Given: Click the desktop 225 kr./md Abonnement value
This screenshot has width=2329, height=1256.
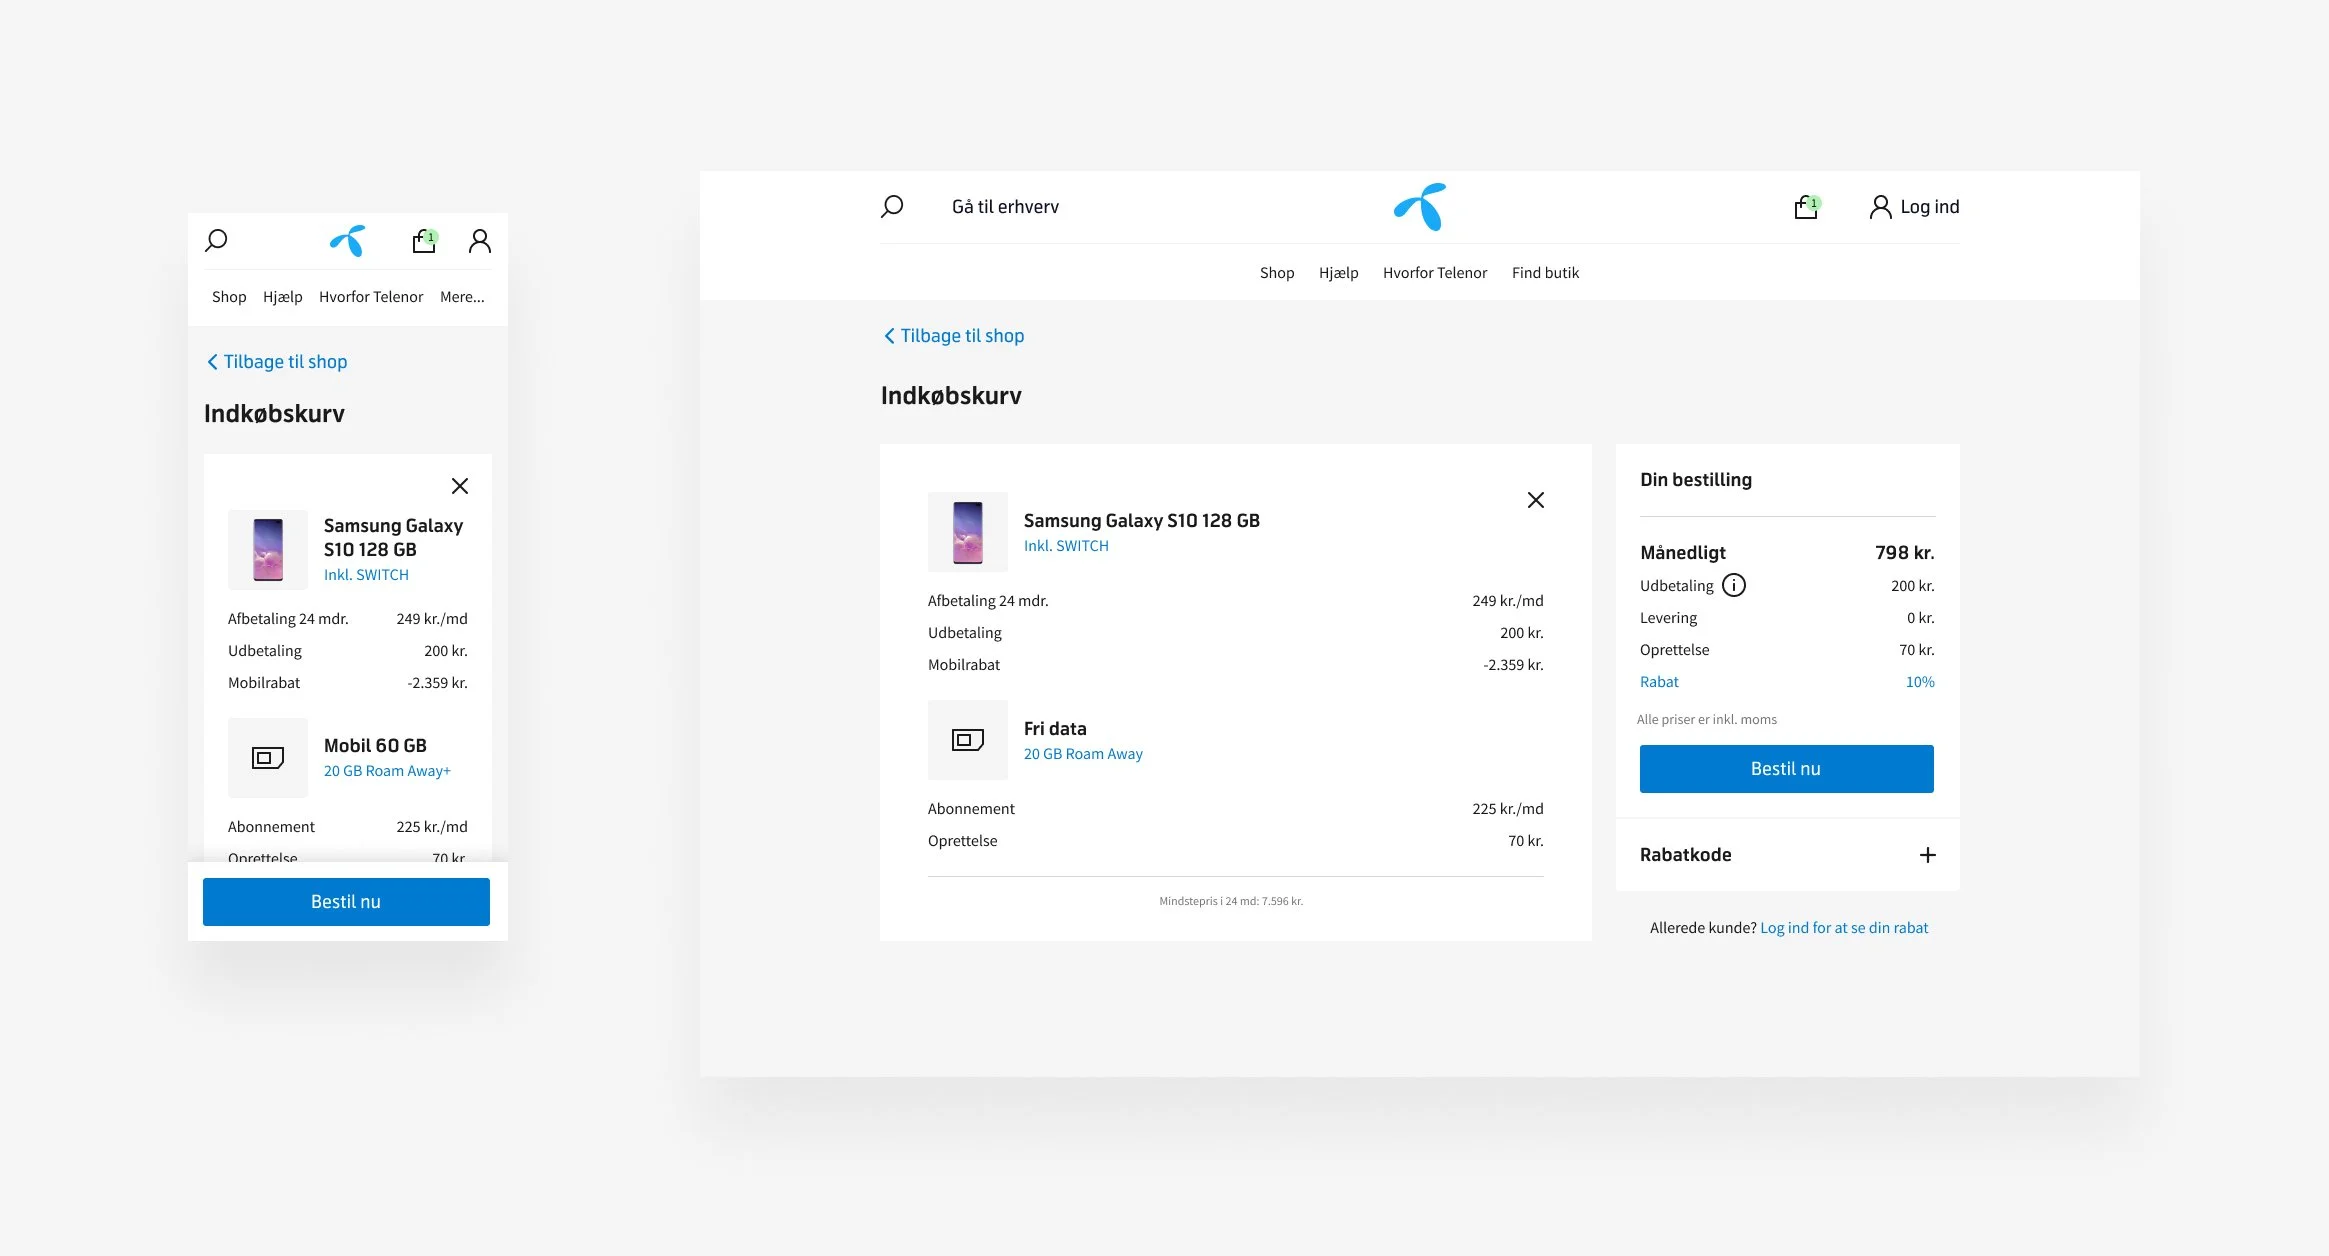Looking at the screenshot, I should [x=1508, y=809].
